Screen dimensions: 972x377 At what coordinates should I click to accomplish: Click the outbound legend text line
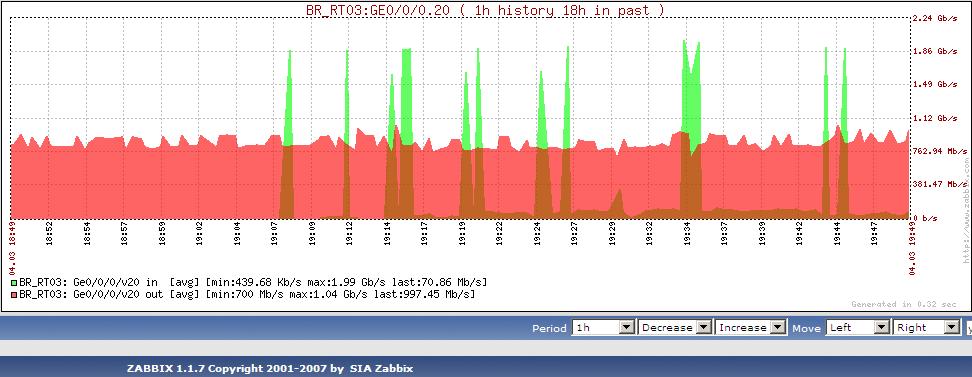tap(247, 293)
